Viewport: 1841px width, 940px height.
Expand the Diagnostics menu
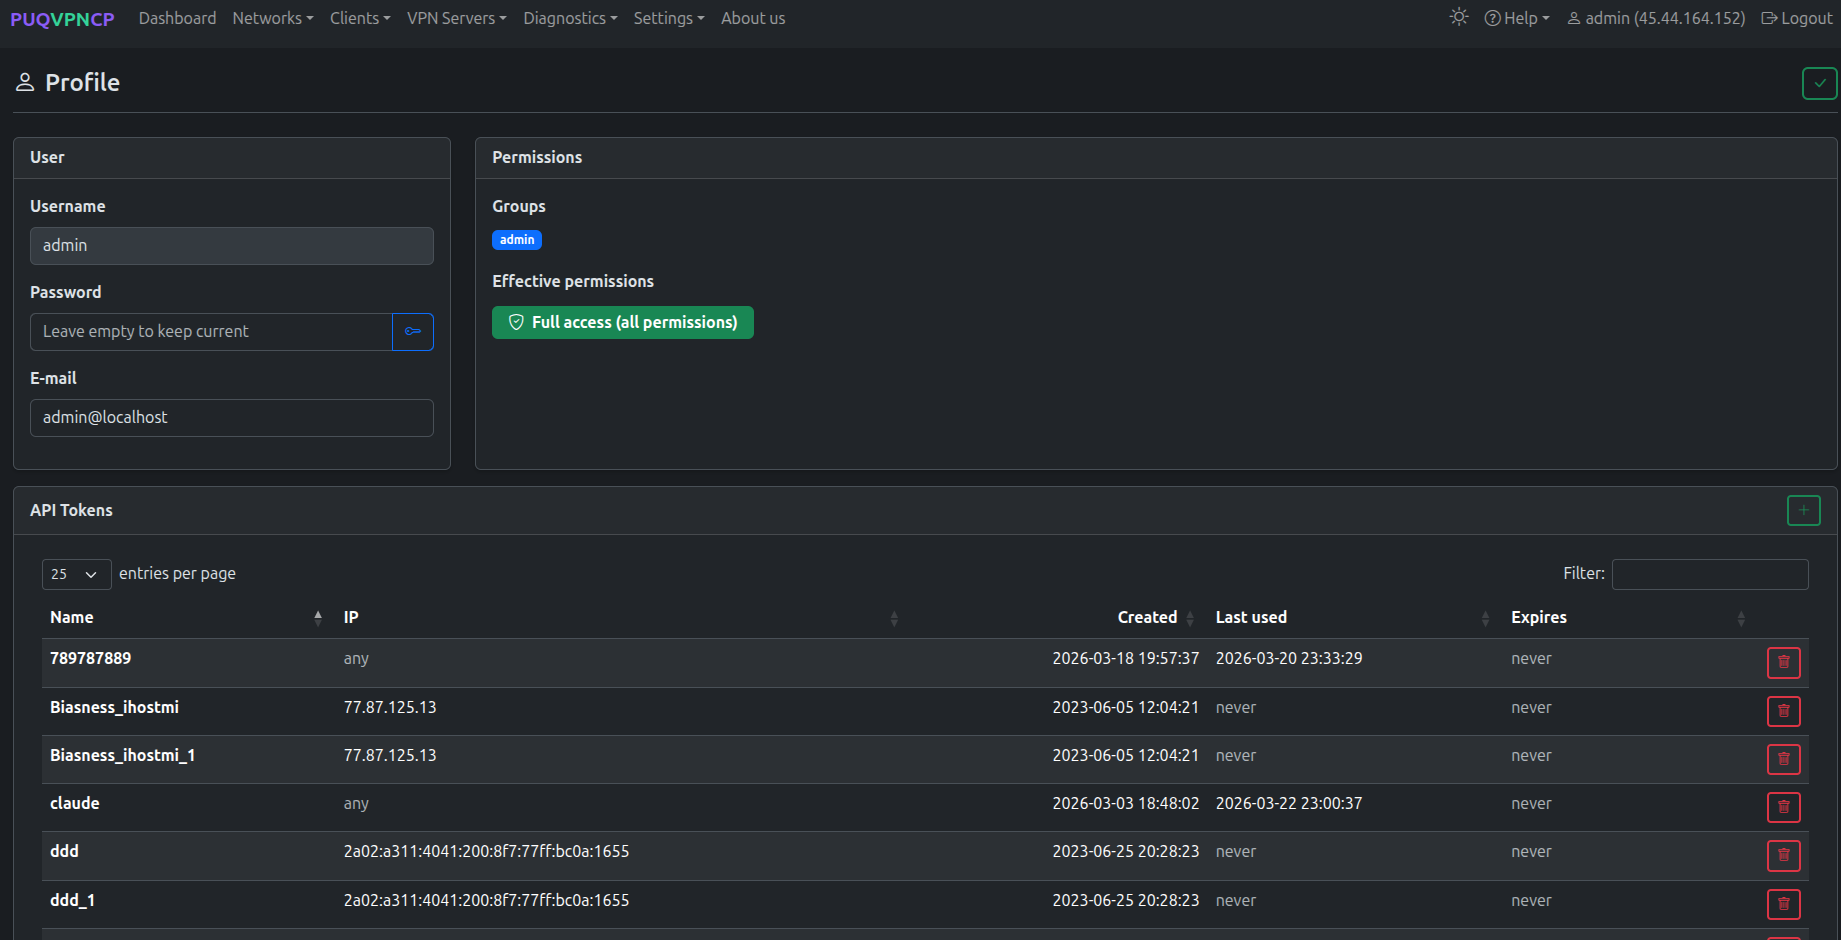pos(569,18)
